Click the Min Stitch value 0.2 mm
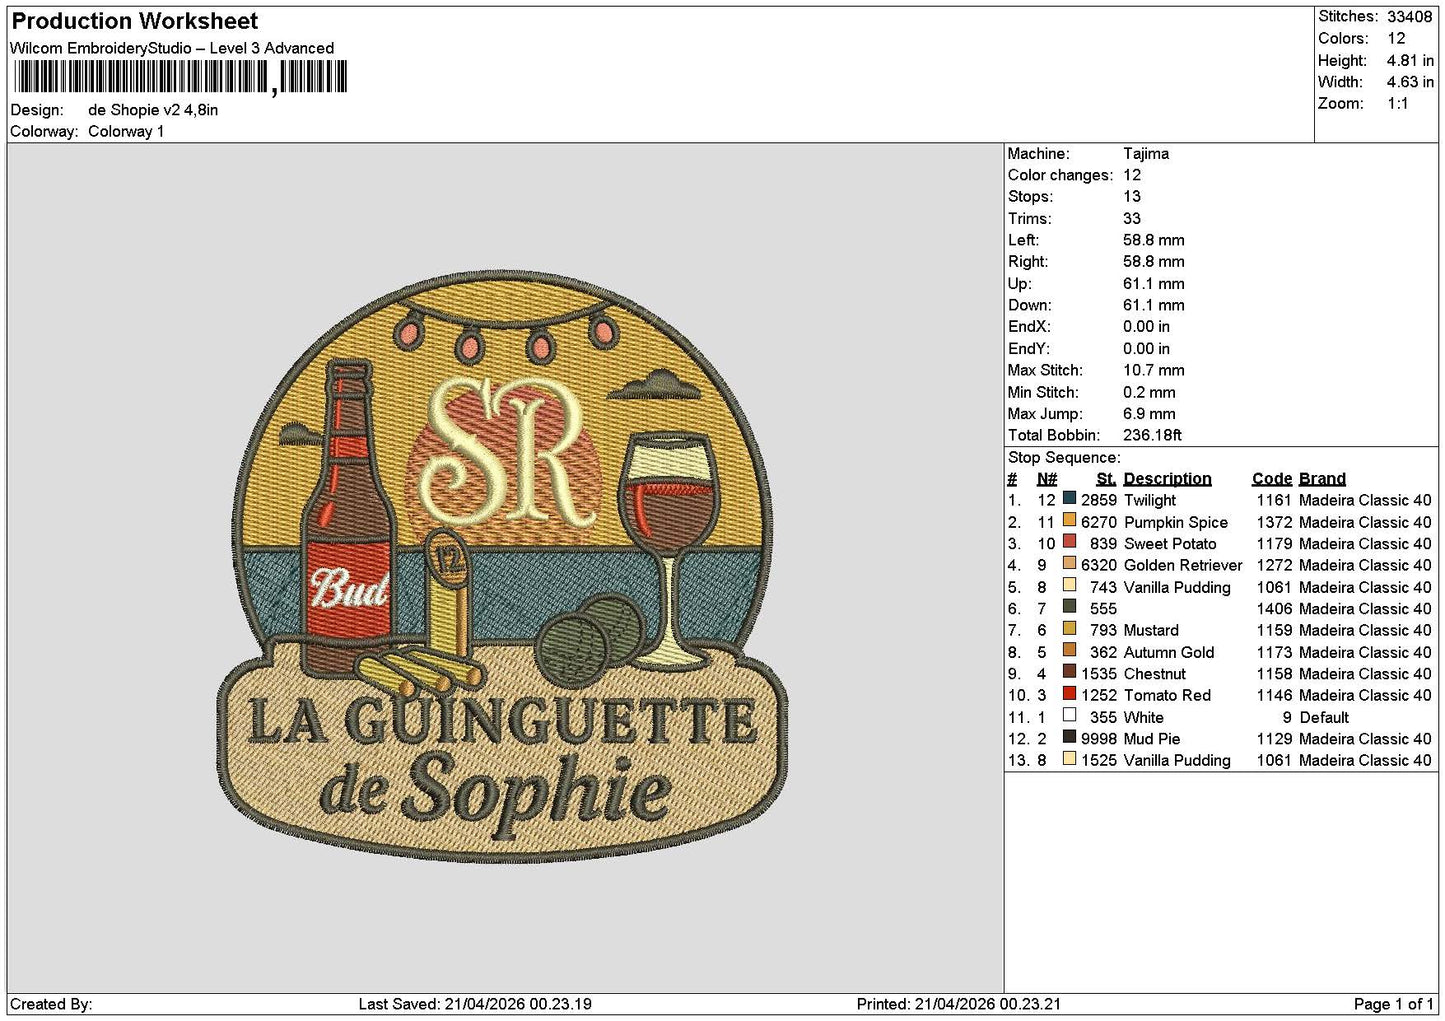Image resolution: width=1445 pixels, height=1021 pixels. [x=1150, y=392]
